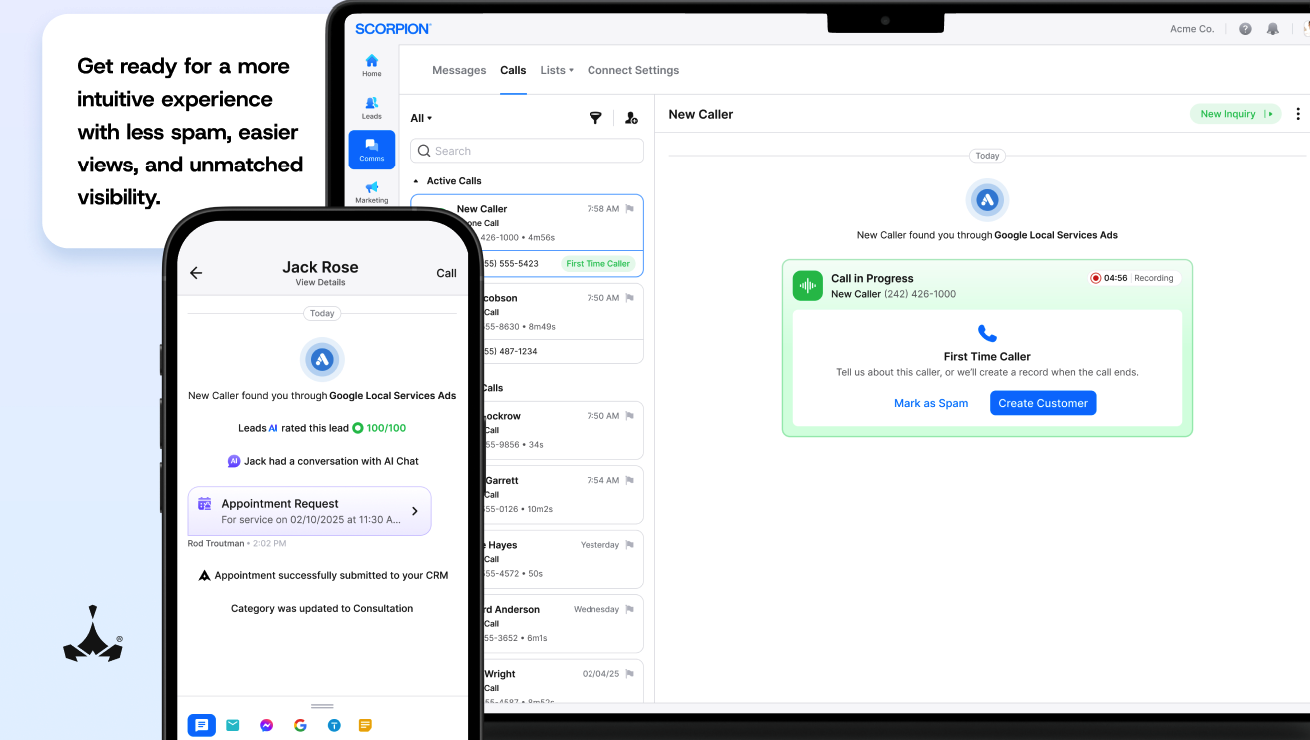The height and width of the screenshot is (740, 1310).
Task: Click the filter funnel icon above search
Action: (x=595, y=118)
